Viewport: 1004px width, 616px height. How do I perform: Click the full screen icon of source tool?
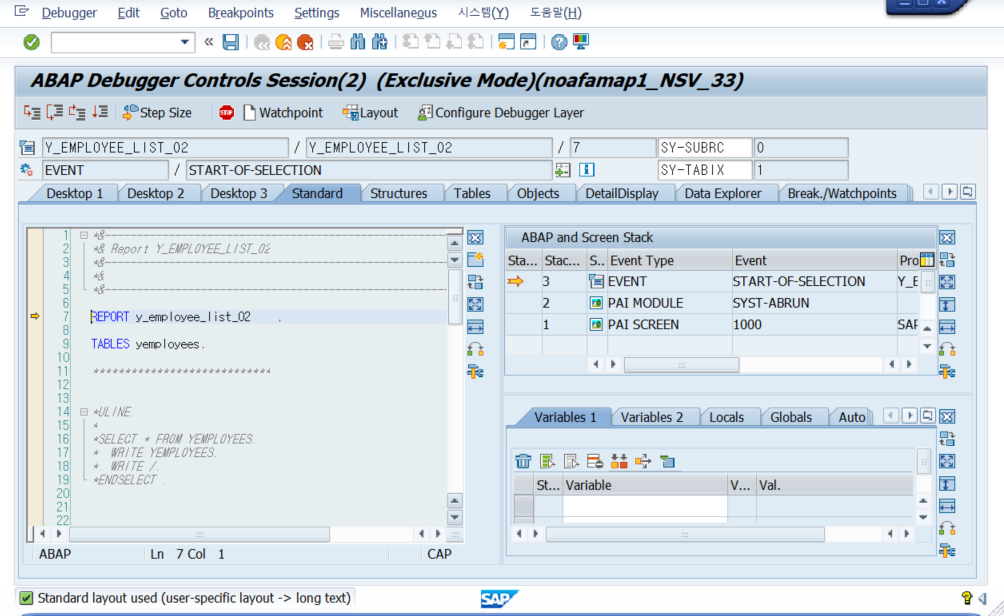point(475,304)
